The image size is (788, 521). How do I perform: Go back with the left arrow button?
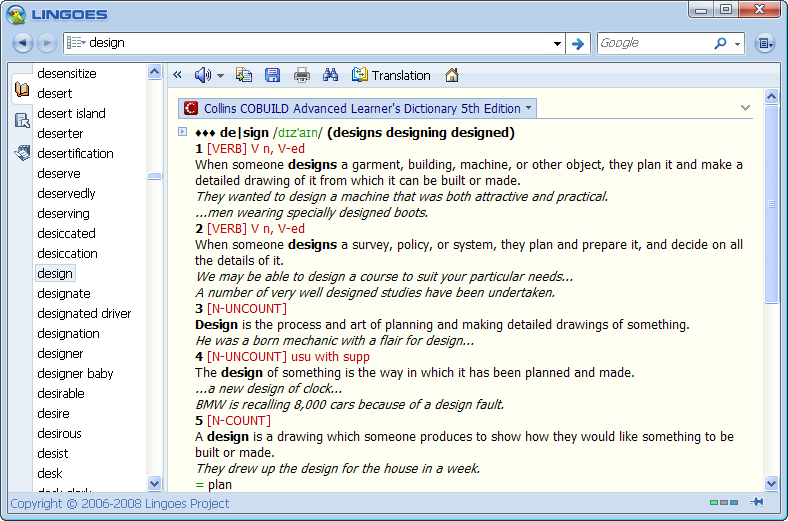(23, 43)
